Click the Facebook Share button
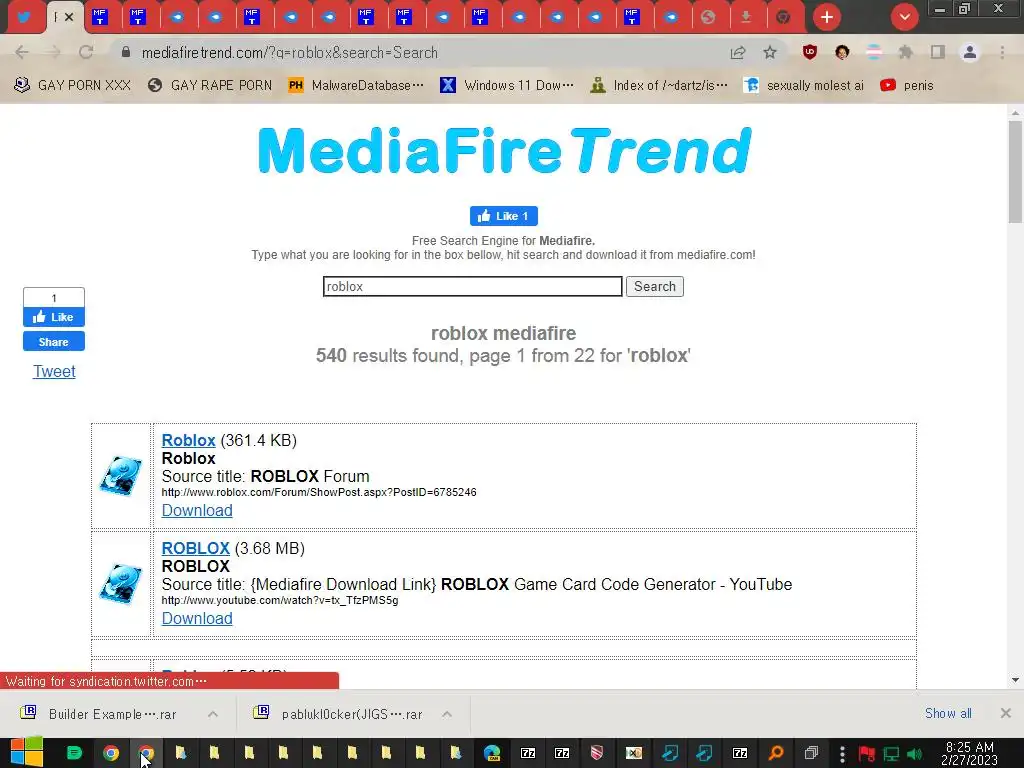1024x768 pixels. pos(54,342)
